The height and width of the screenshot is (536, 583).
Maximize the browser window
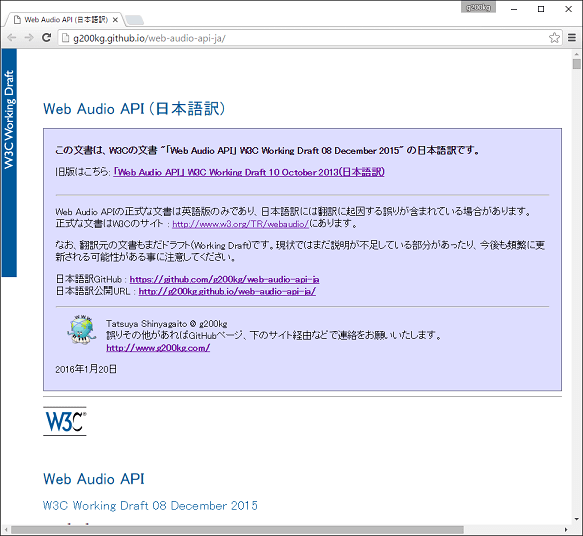541,9
